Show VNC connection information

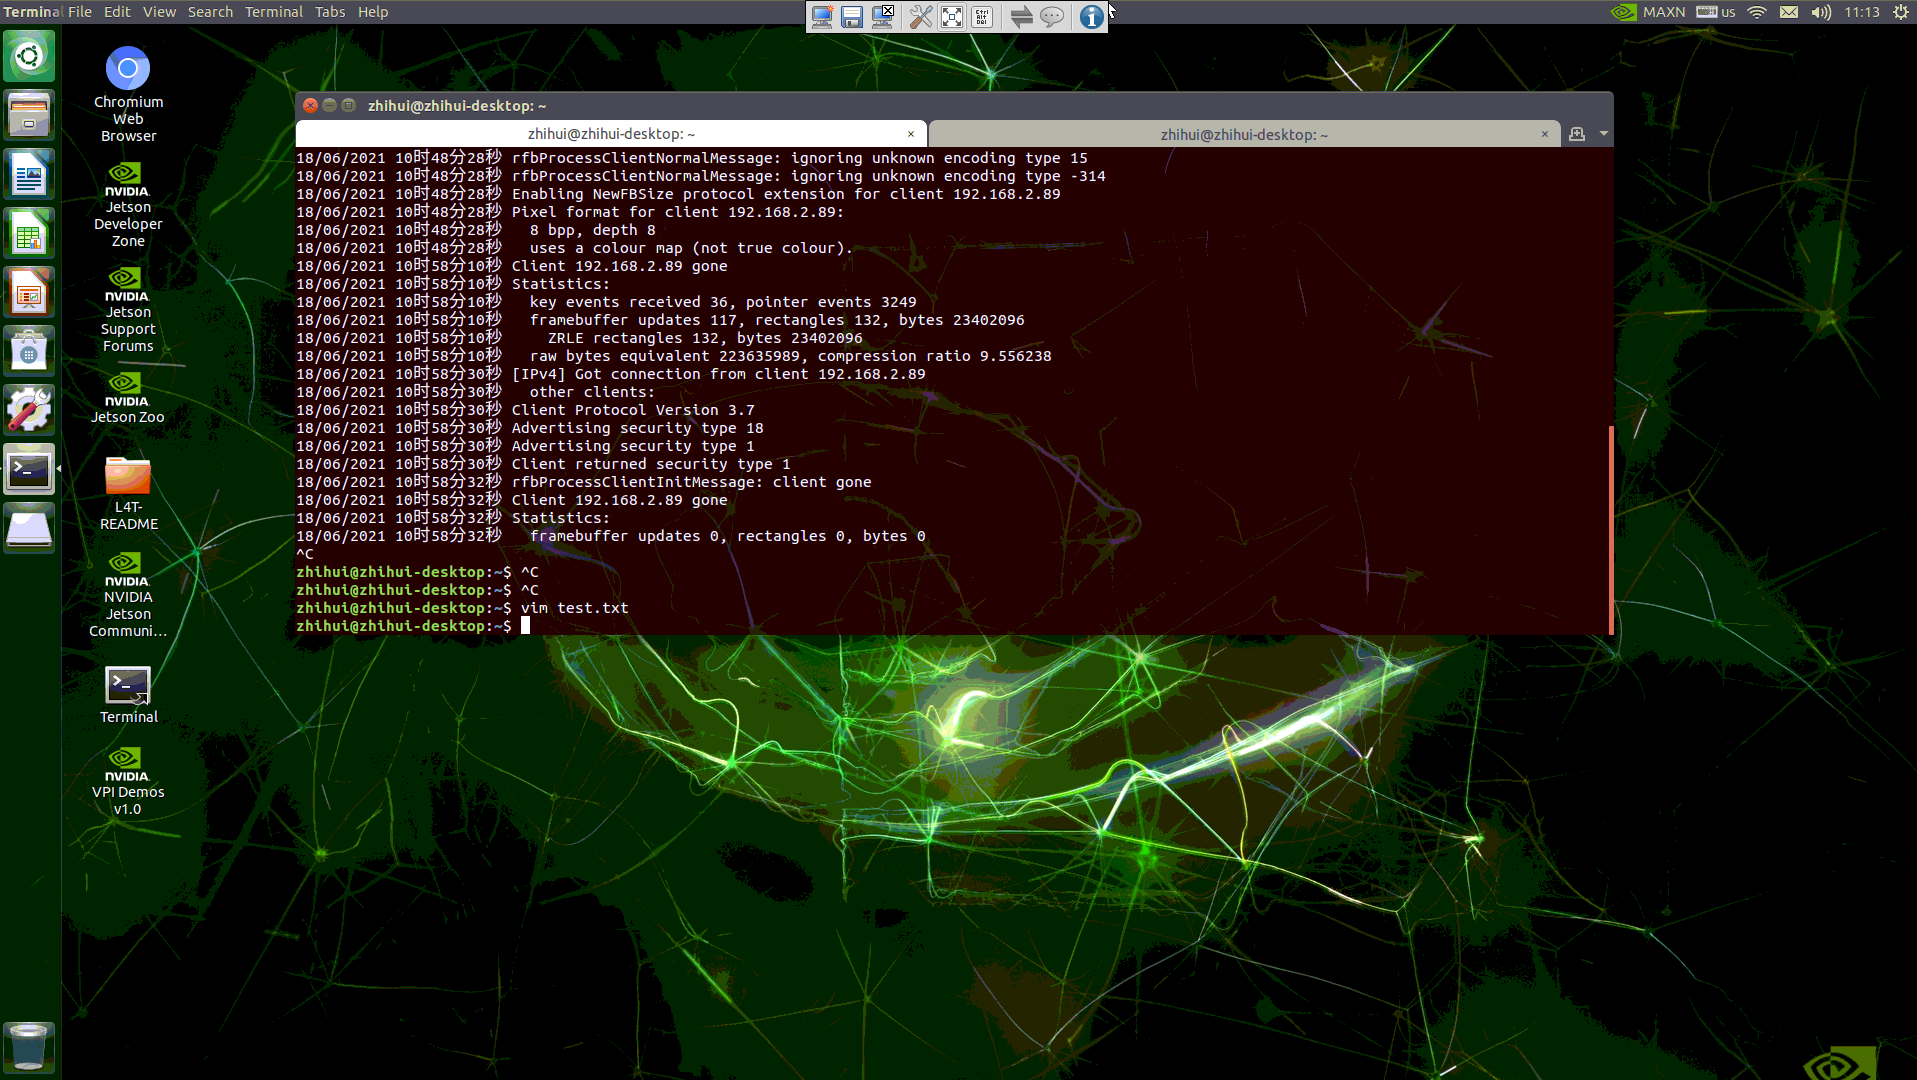tap(1091, 17)
